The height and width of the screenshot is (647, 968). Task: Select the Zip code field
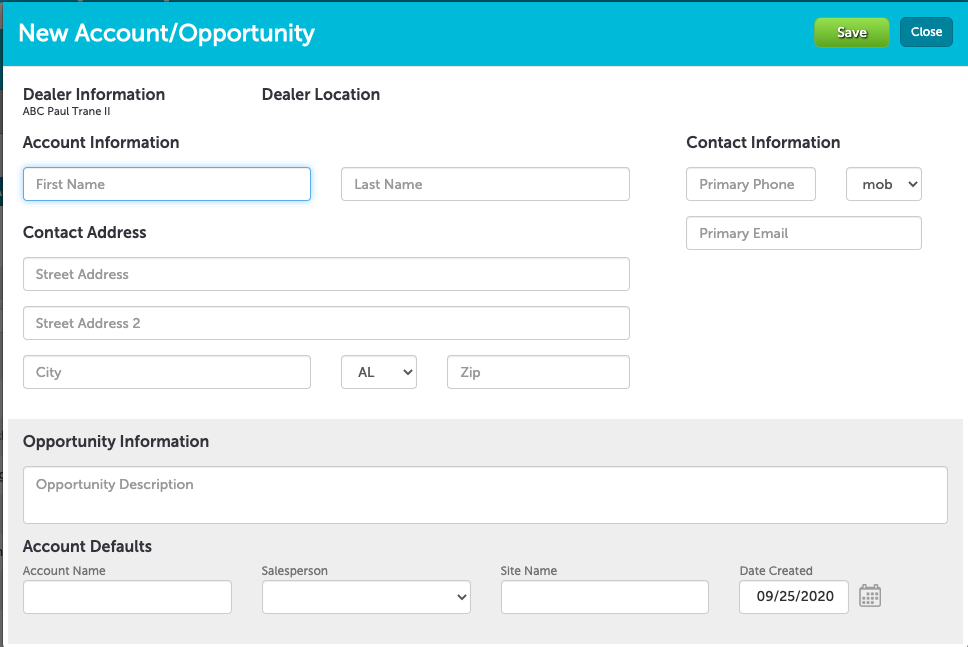click(x=538, y=372)
